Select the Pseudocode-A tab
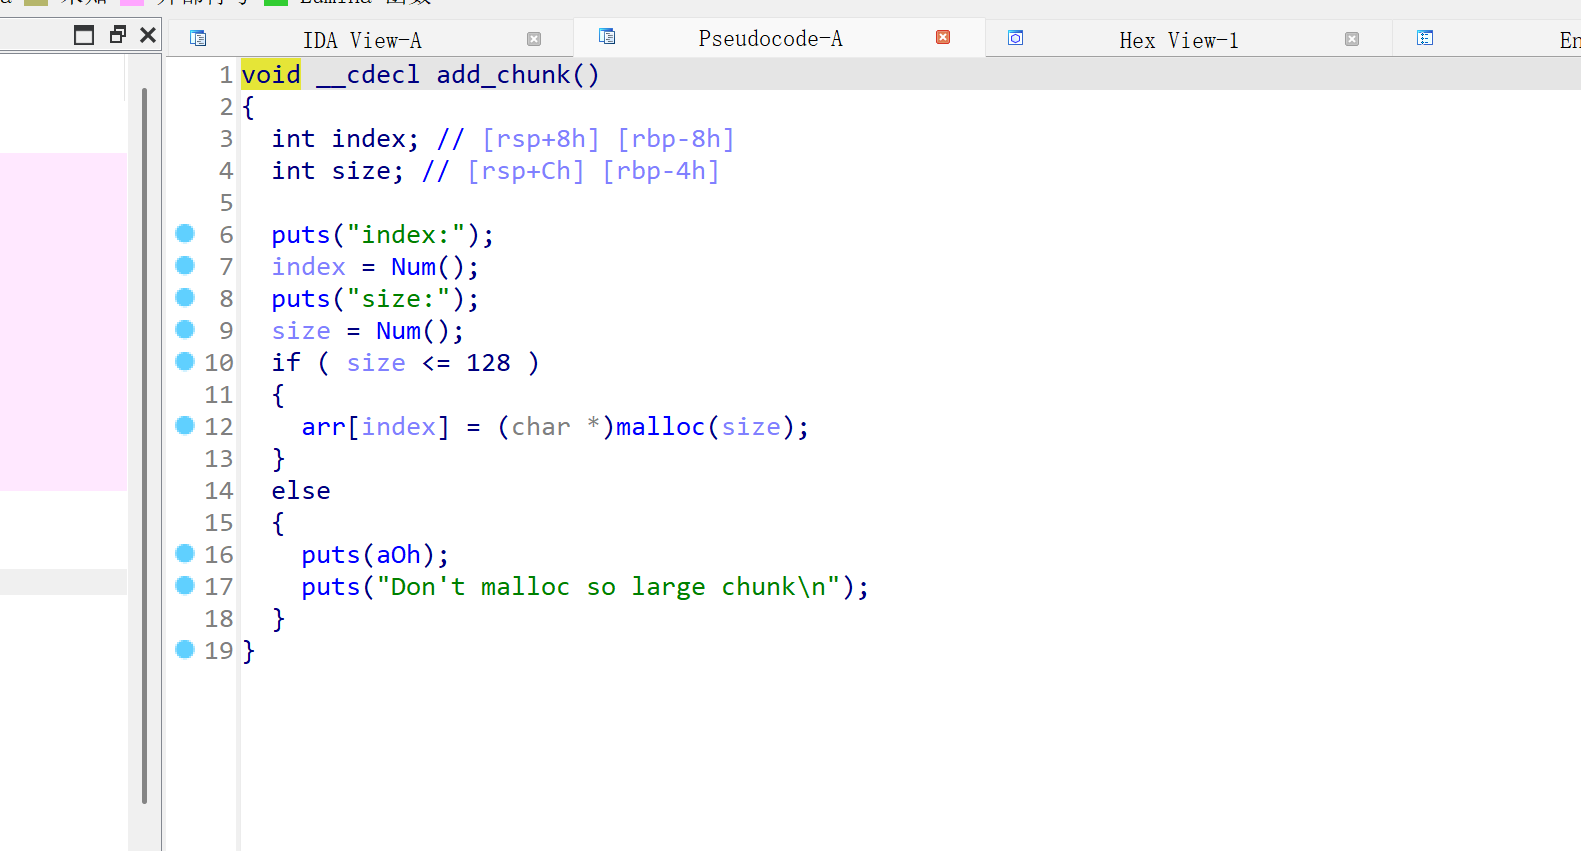1581x851 pixels. [x=770, y=38]
